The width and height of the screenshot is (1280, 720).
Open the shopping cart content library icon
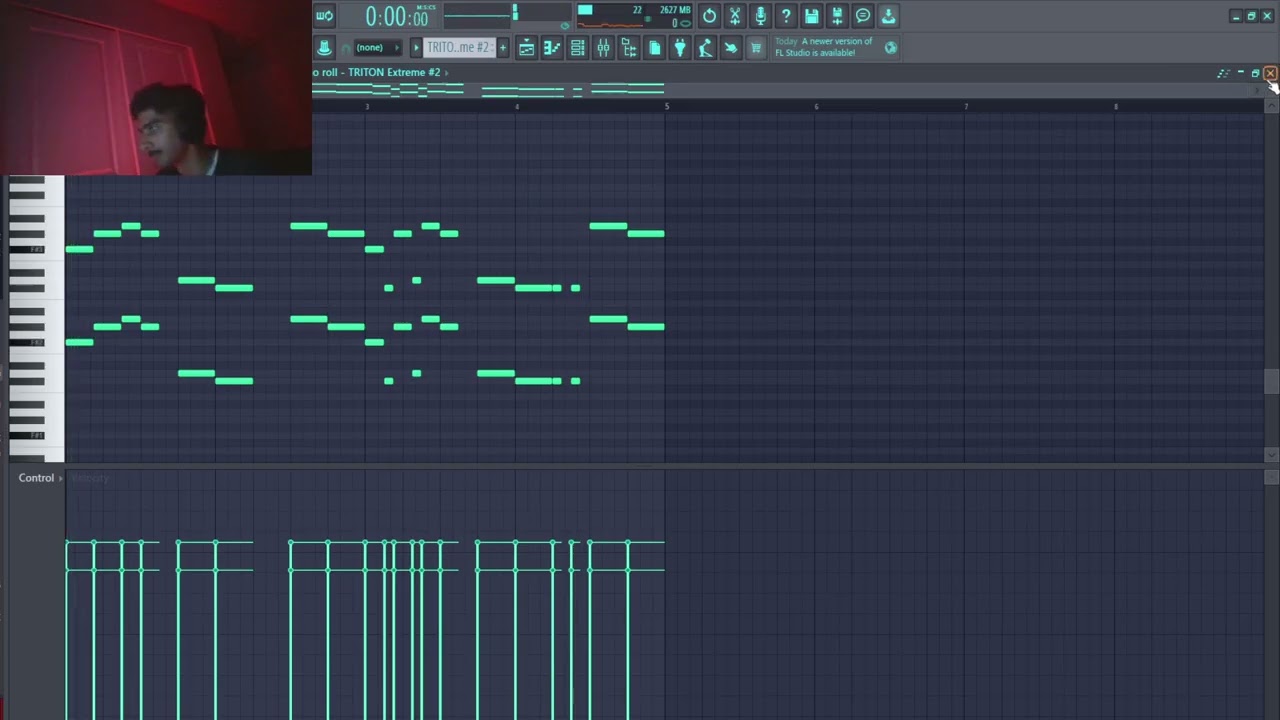coord(757,48)
